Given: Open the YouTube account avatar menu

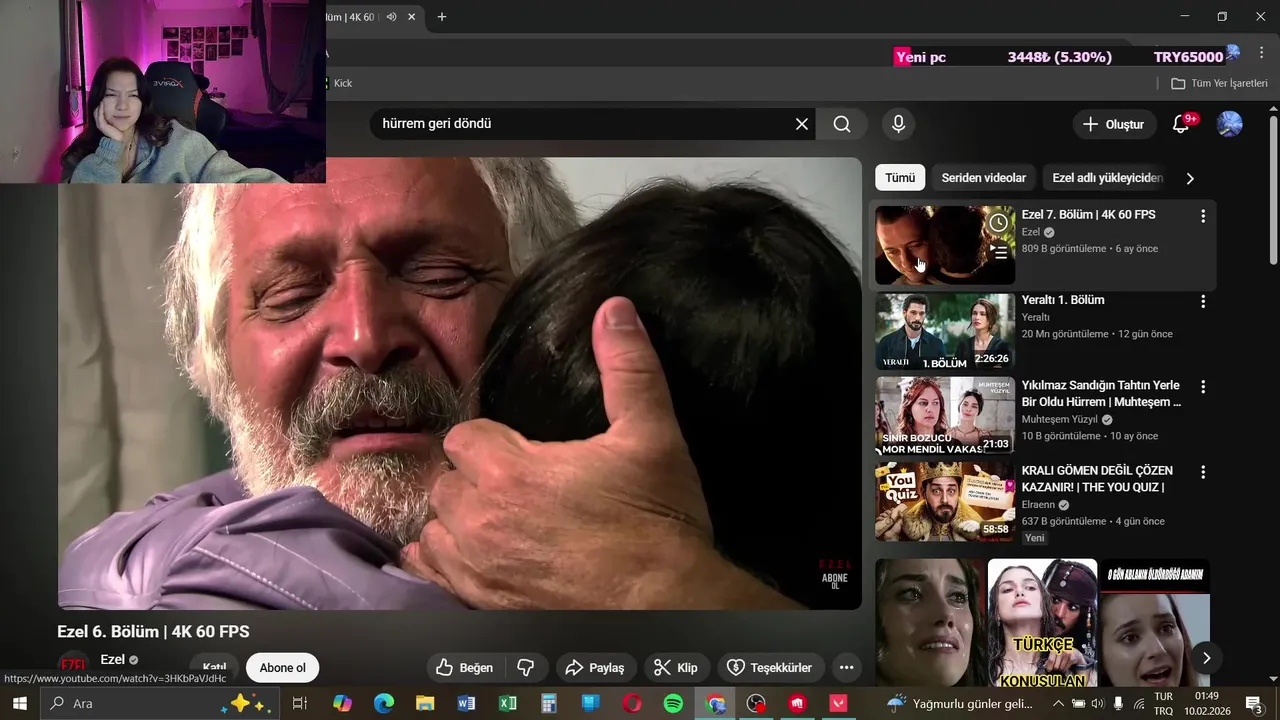Looking at the screenshot, I should pos(1229,124).
